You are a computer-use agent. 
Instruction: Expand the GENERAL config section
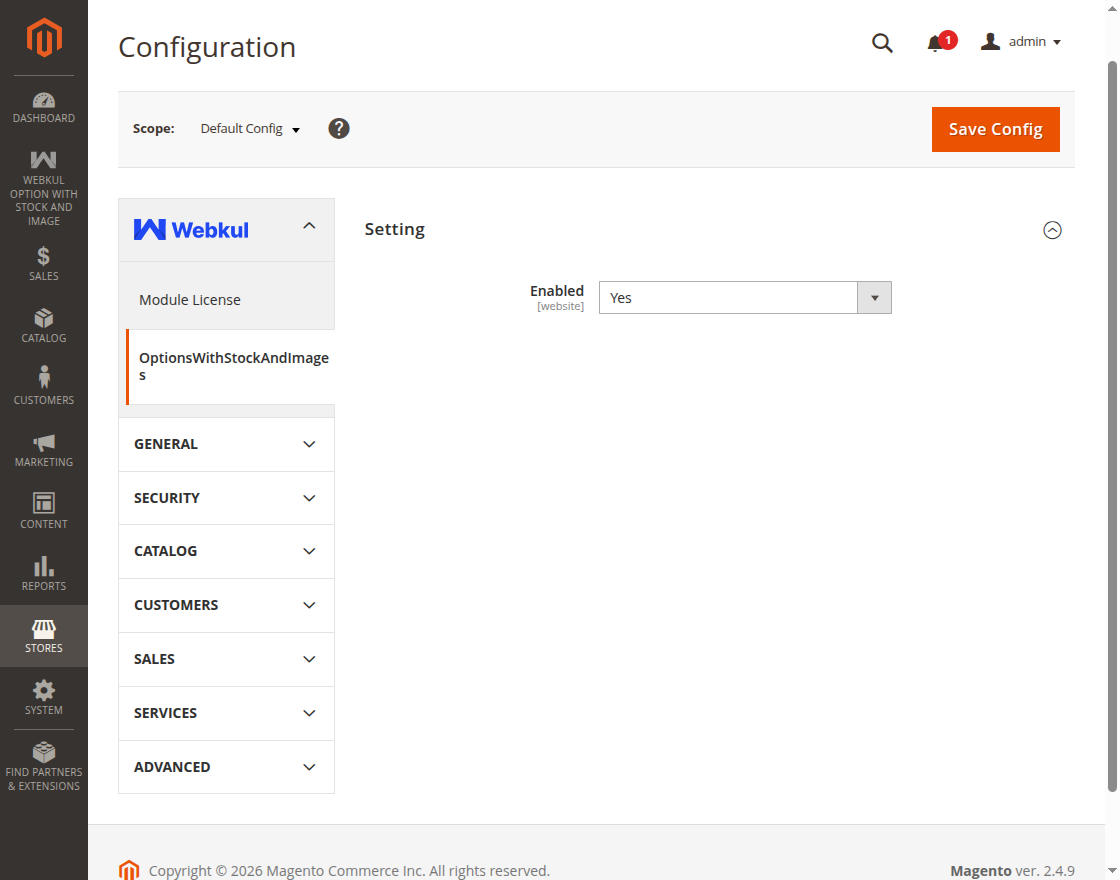click(x=226, y=444)
